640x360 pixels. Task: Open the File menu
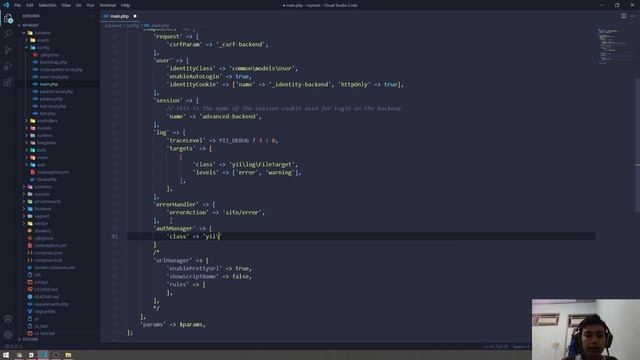click(18, 5)
